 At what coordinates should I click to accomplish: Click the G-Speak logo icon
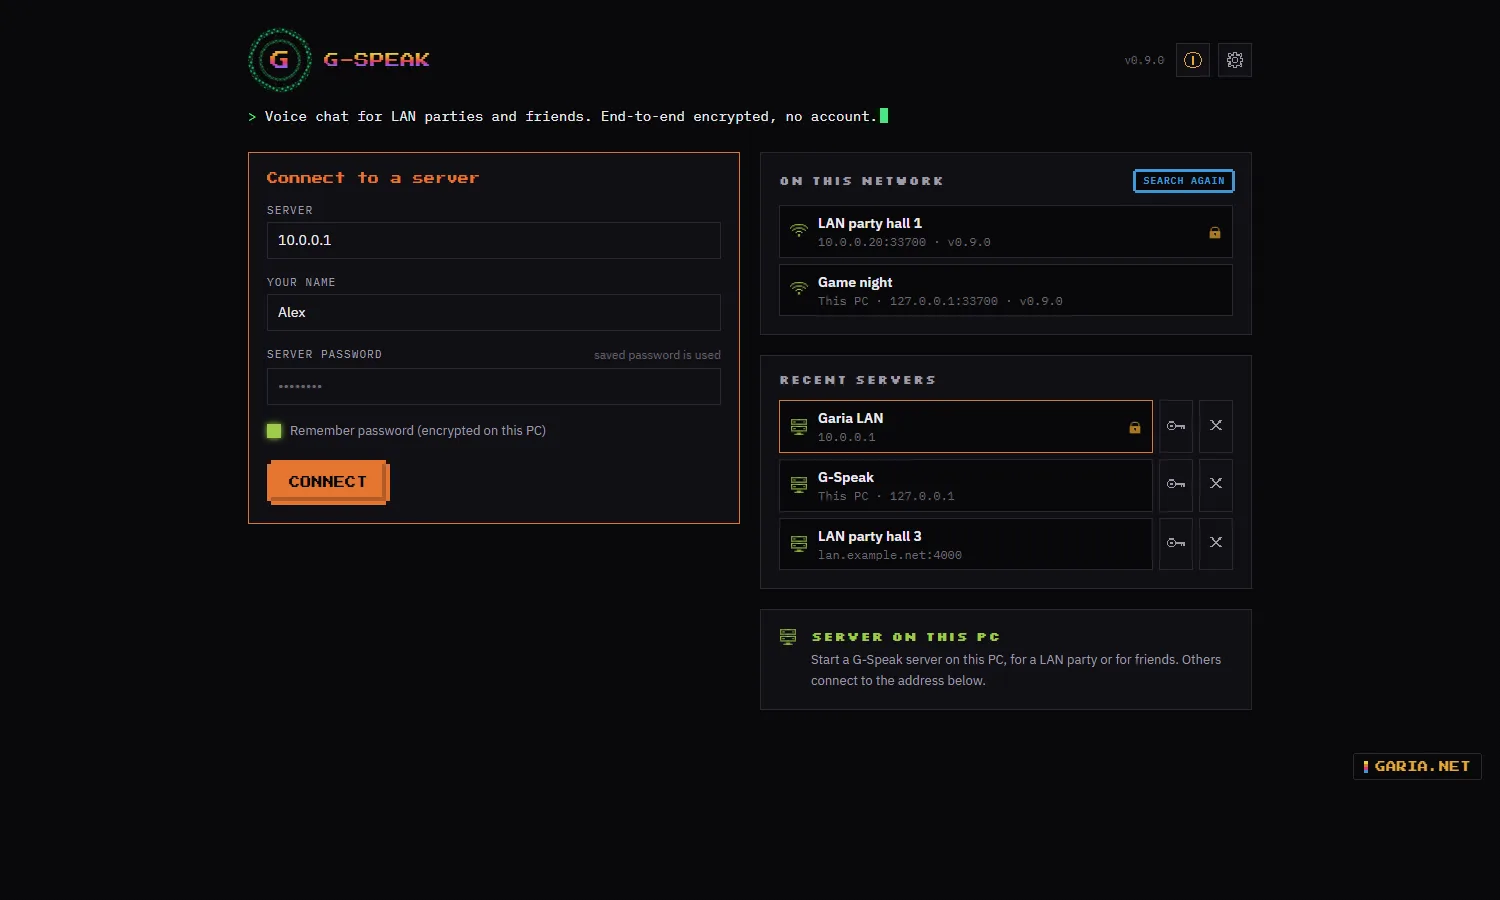[280, 60]
